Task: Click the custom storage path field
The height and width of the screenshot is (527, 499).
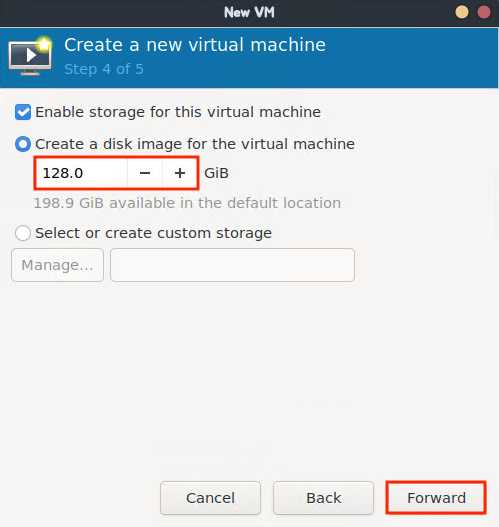Action: click(x=232, y=265)
